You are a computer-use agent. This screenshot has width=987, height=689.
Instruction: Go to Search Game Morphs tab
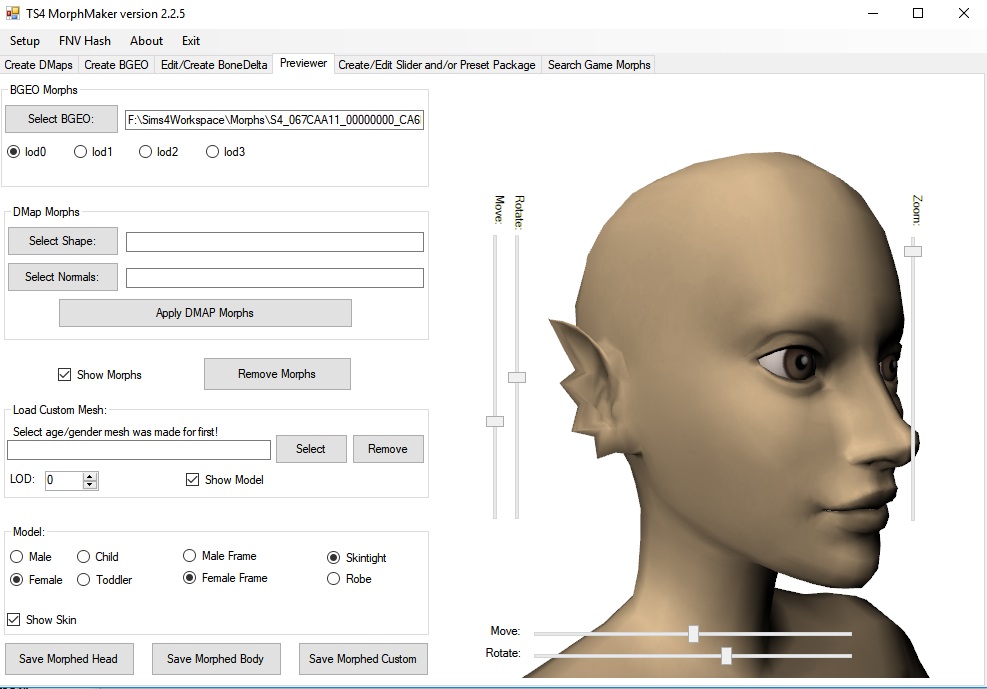point(599,65)
